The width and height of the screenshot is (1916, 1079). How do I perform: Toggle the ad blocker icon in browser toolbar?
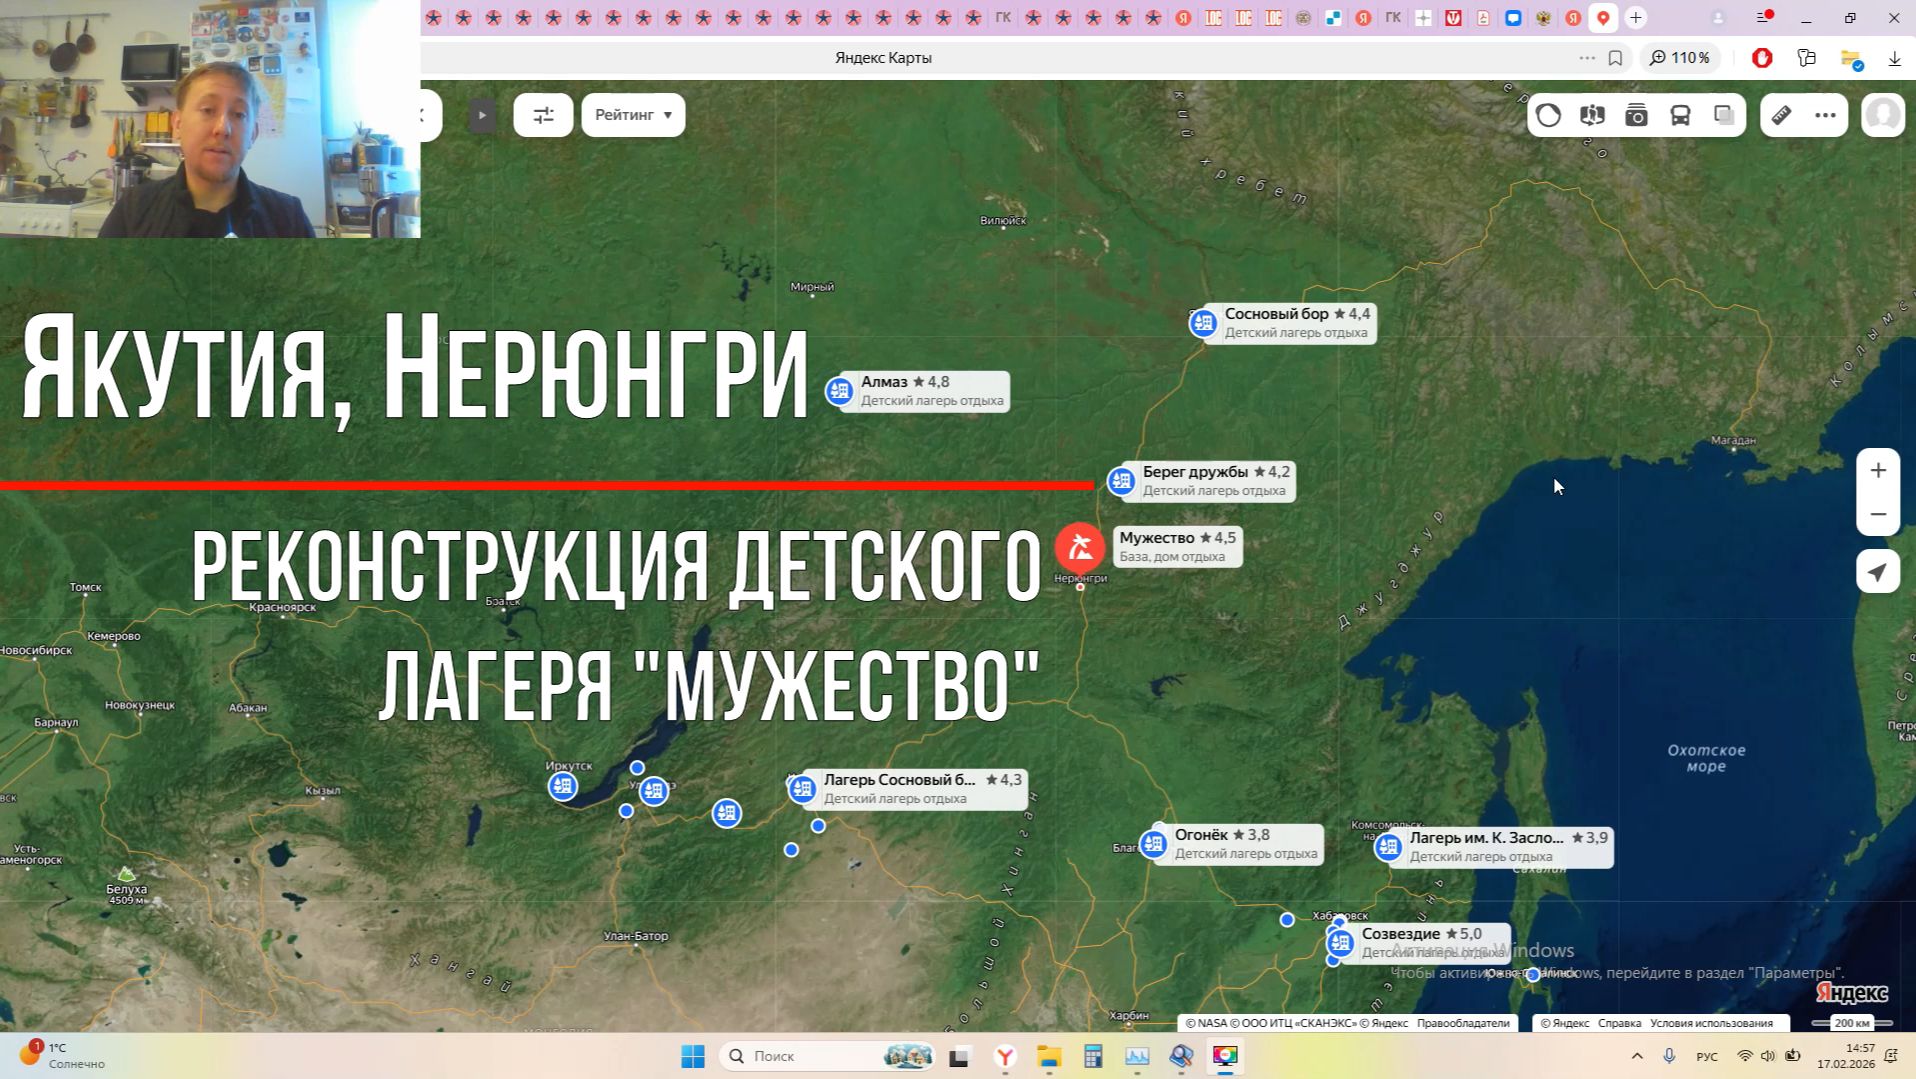click(x=1761, y=58)
